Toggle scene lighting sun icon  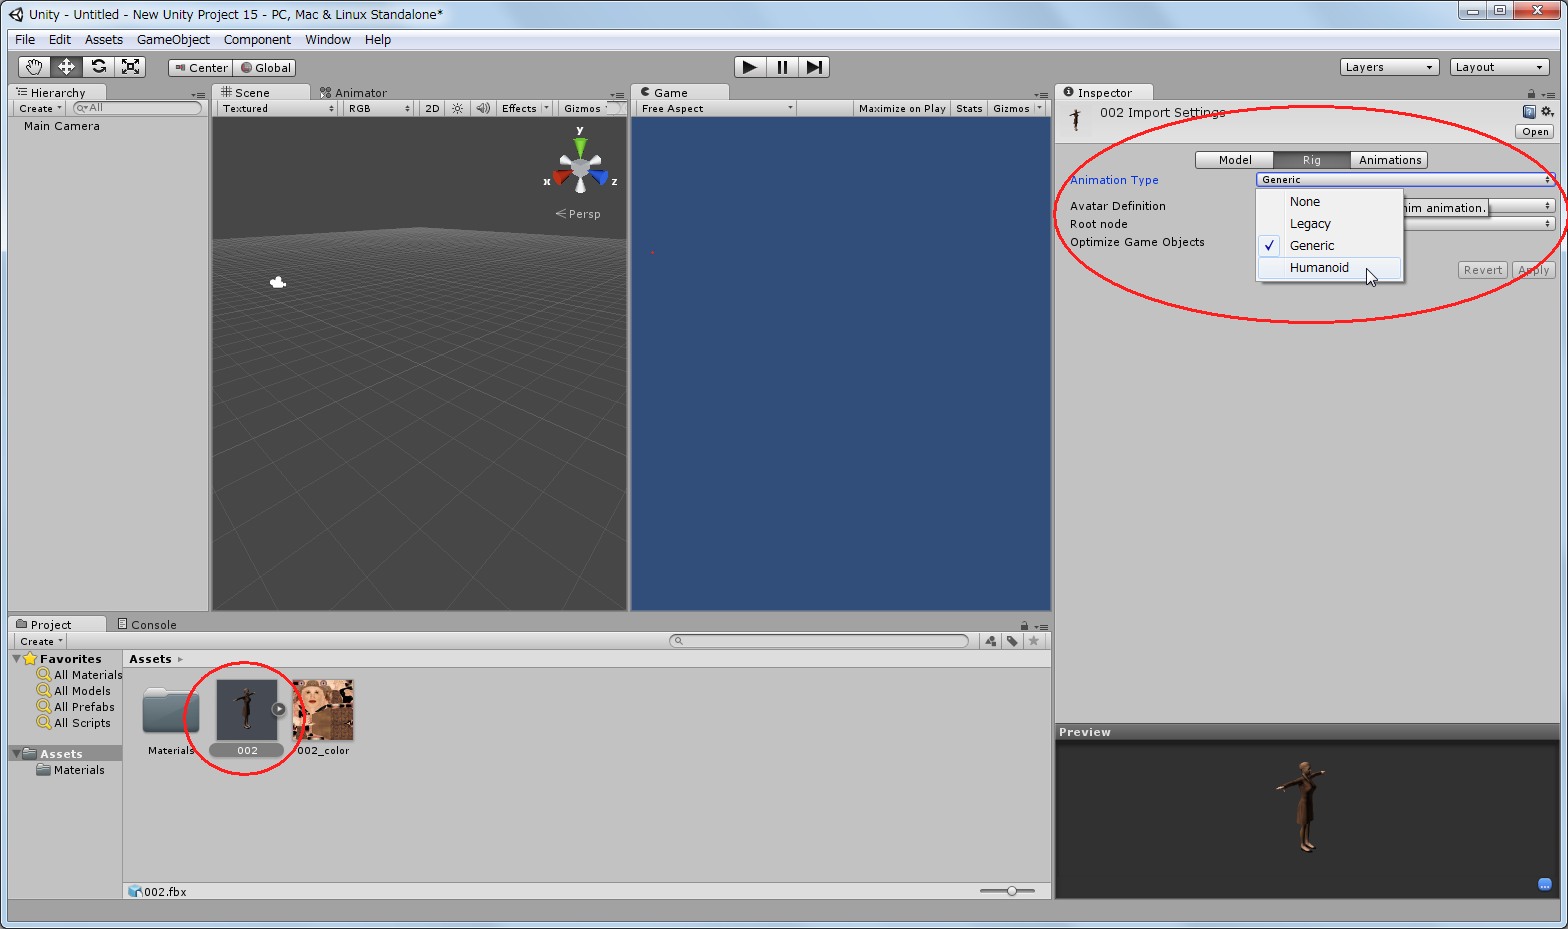pos(457,108)
